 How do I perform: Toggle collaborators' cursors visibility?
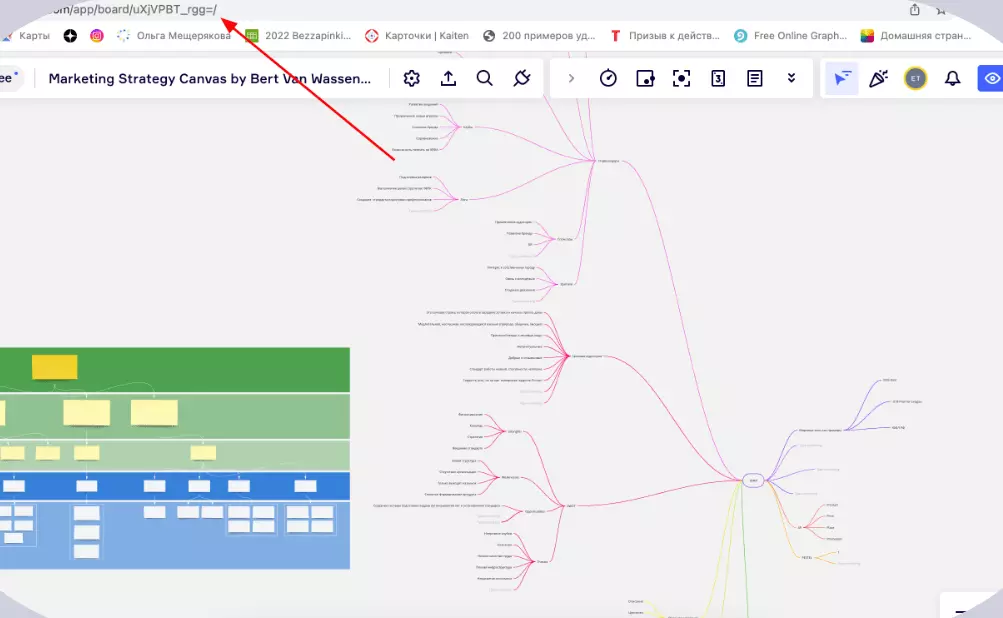[842, 79]
